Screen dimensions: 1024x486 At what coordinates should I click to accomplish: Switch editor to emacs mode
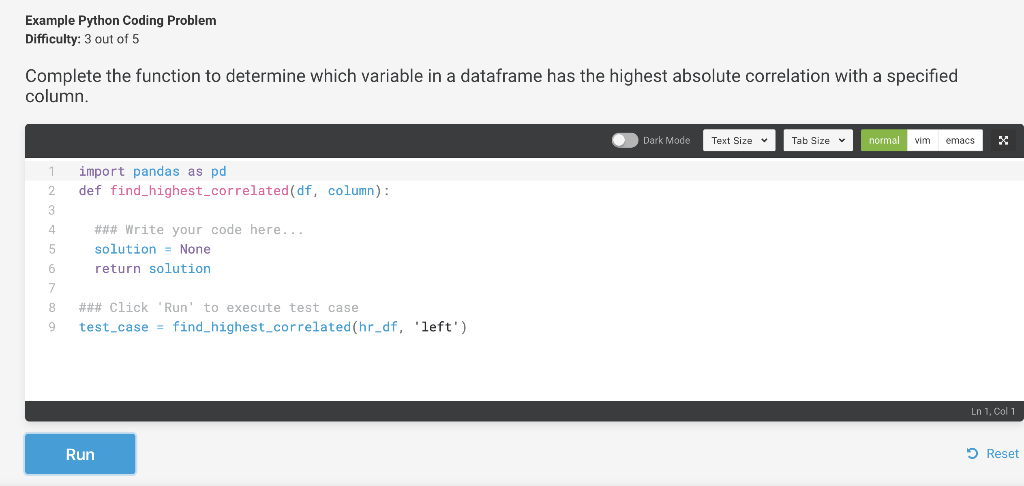click(960, 140)
